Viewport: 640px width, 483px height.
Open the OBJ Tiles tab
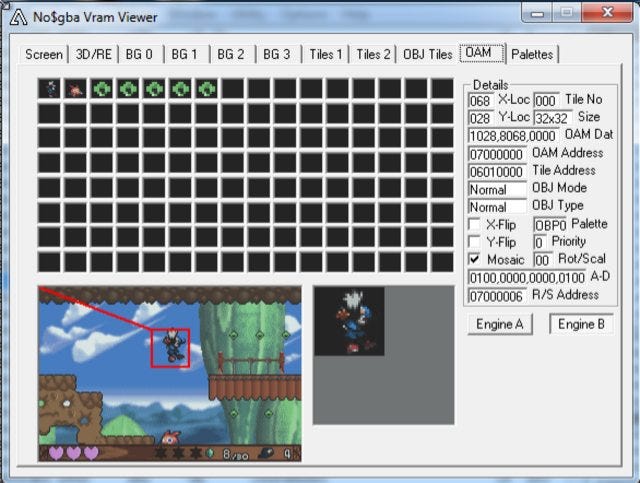coord(427,54)
